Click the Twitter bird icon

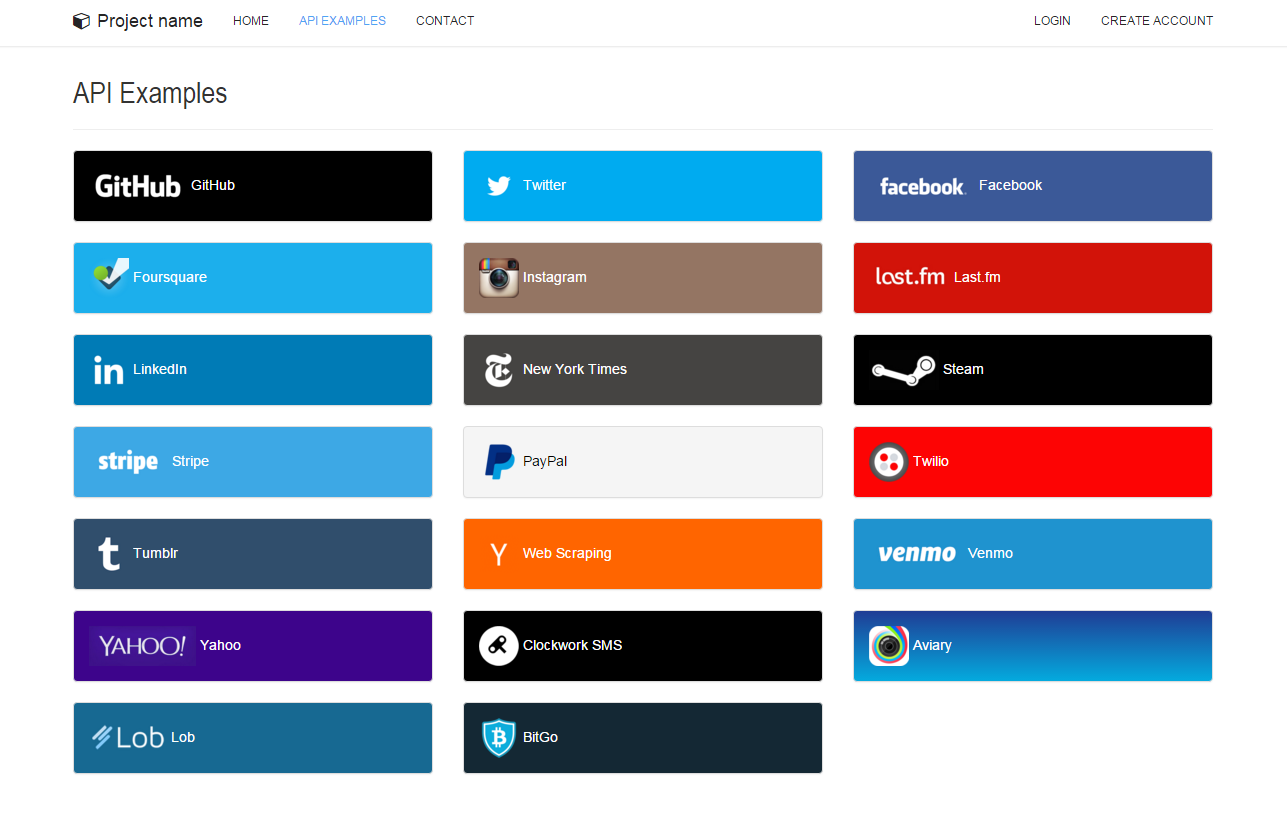point(499,186)
